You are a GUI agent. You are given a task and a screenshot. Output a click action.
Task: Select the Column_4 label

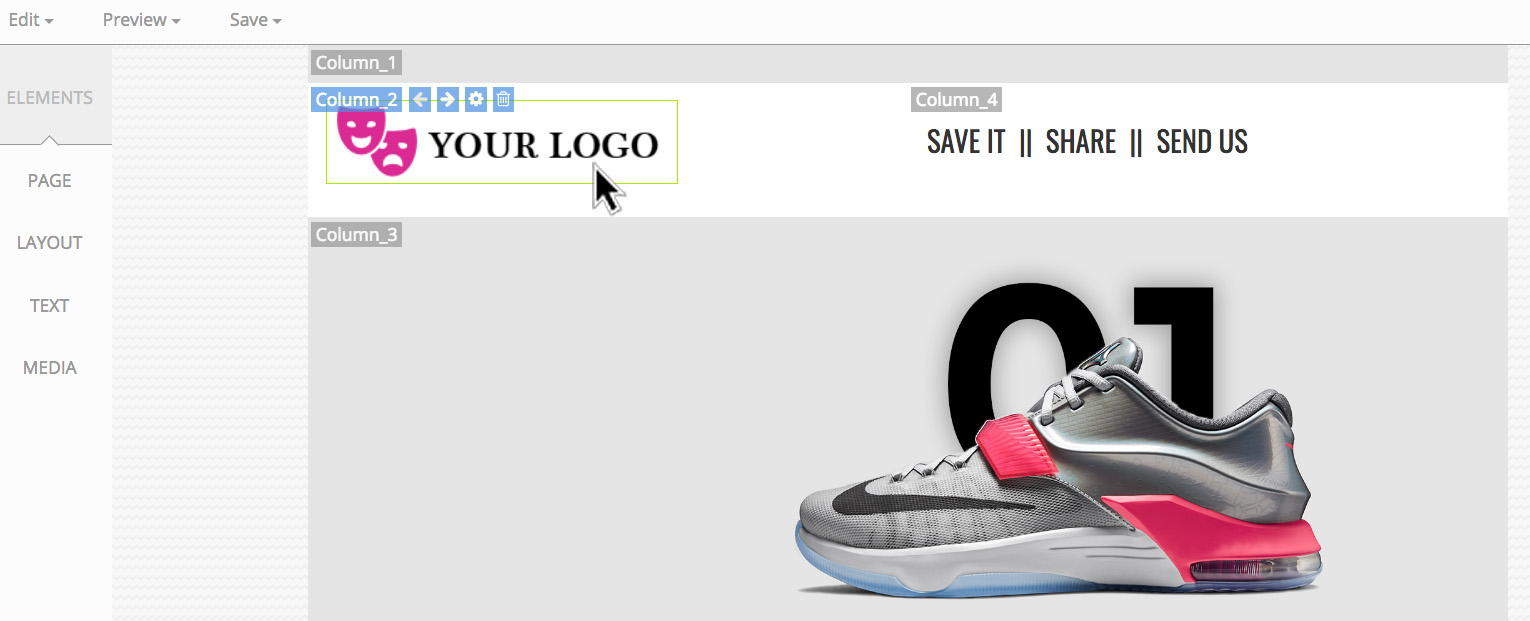coord(956,99)
